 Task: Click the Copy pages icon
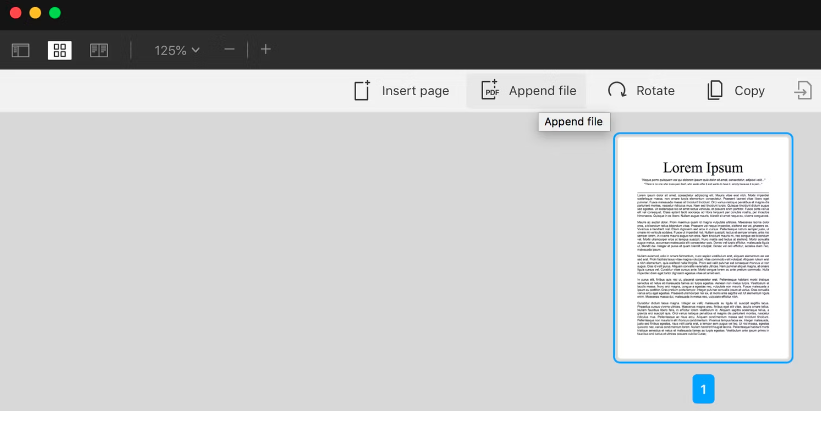(x=715, y=91)
